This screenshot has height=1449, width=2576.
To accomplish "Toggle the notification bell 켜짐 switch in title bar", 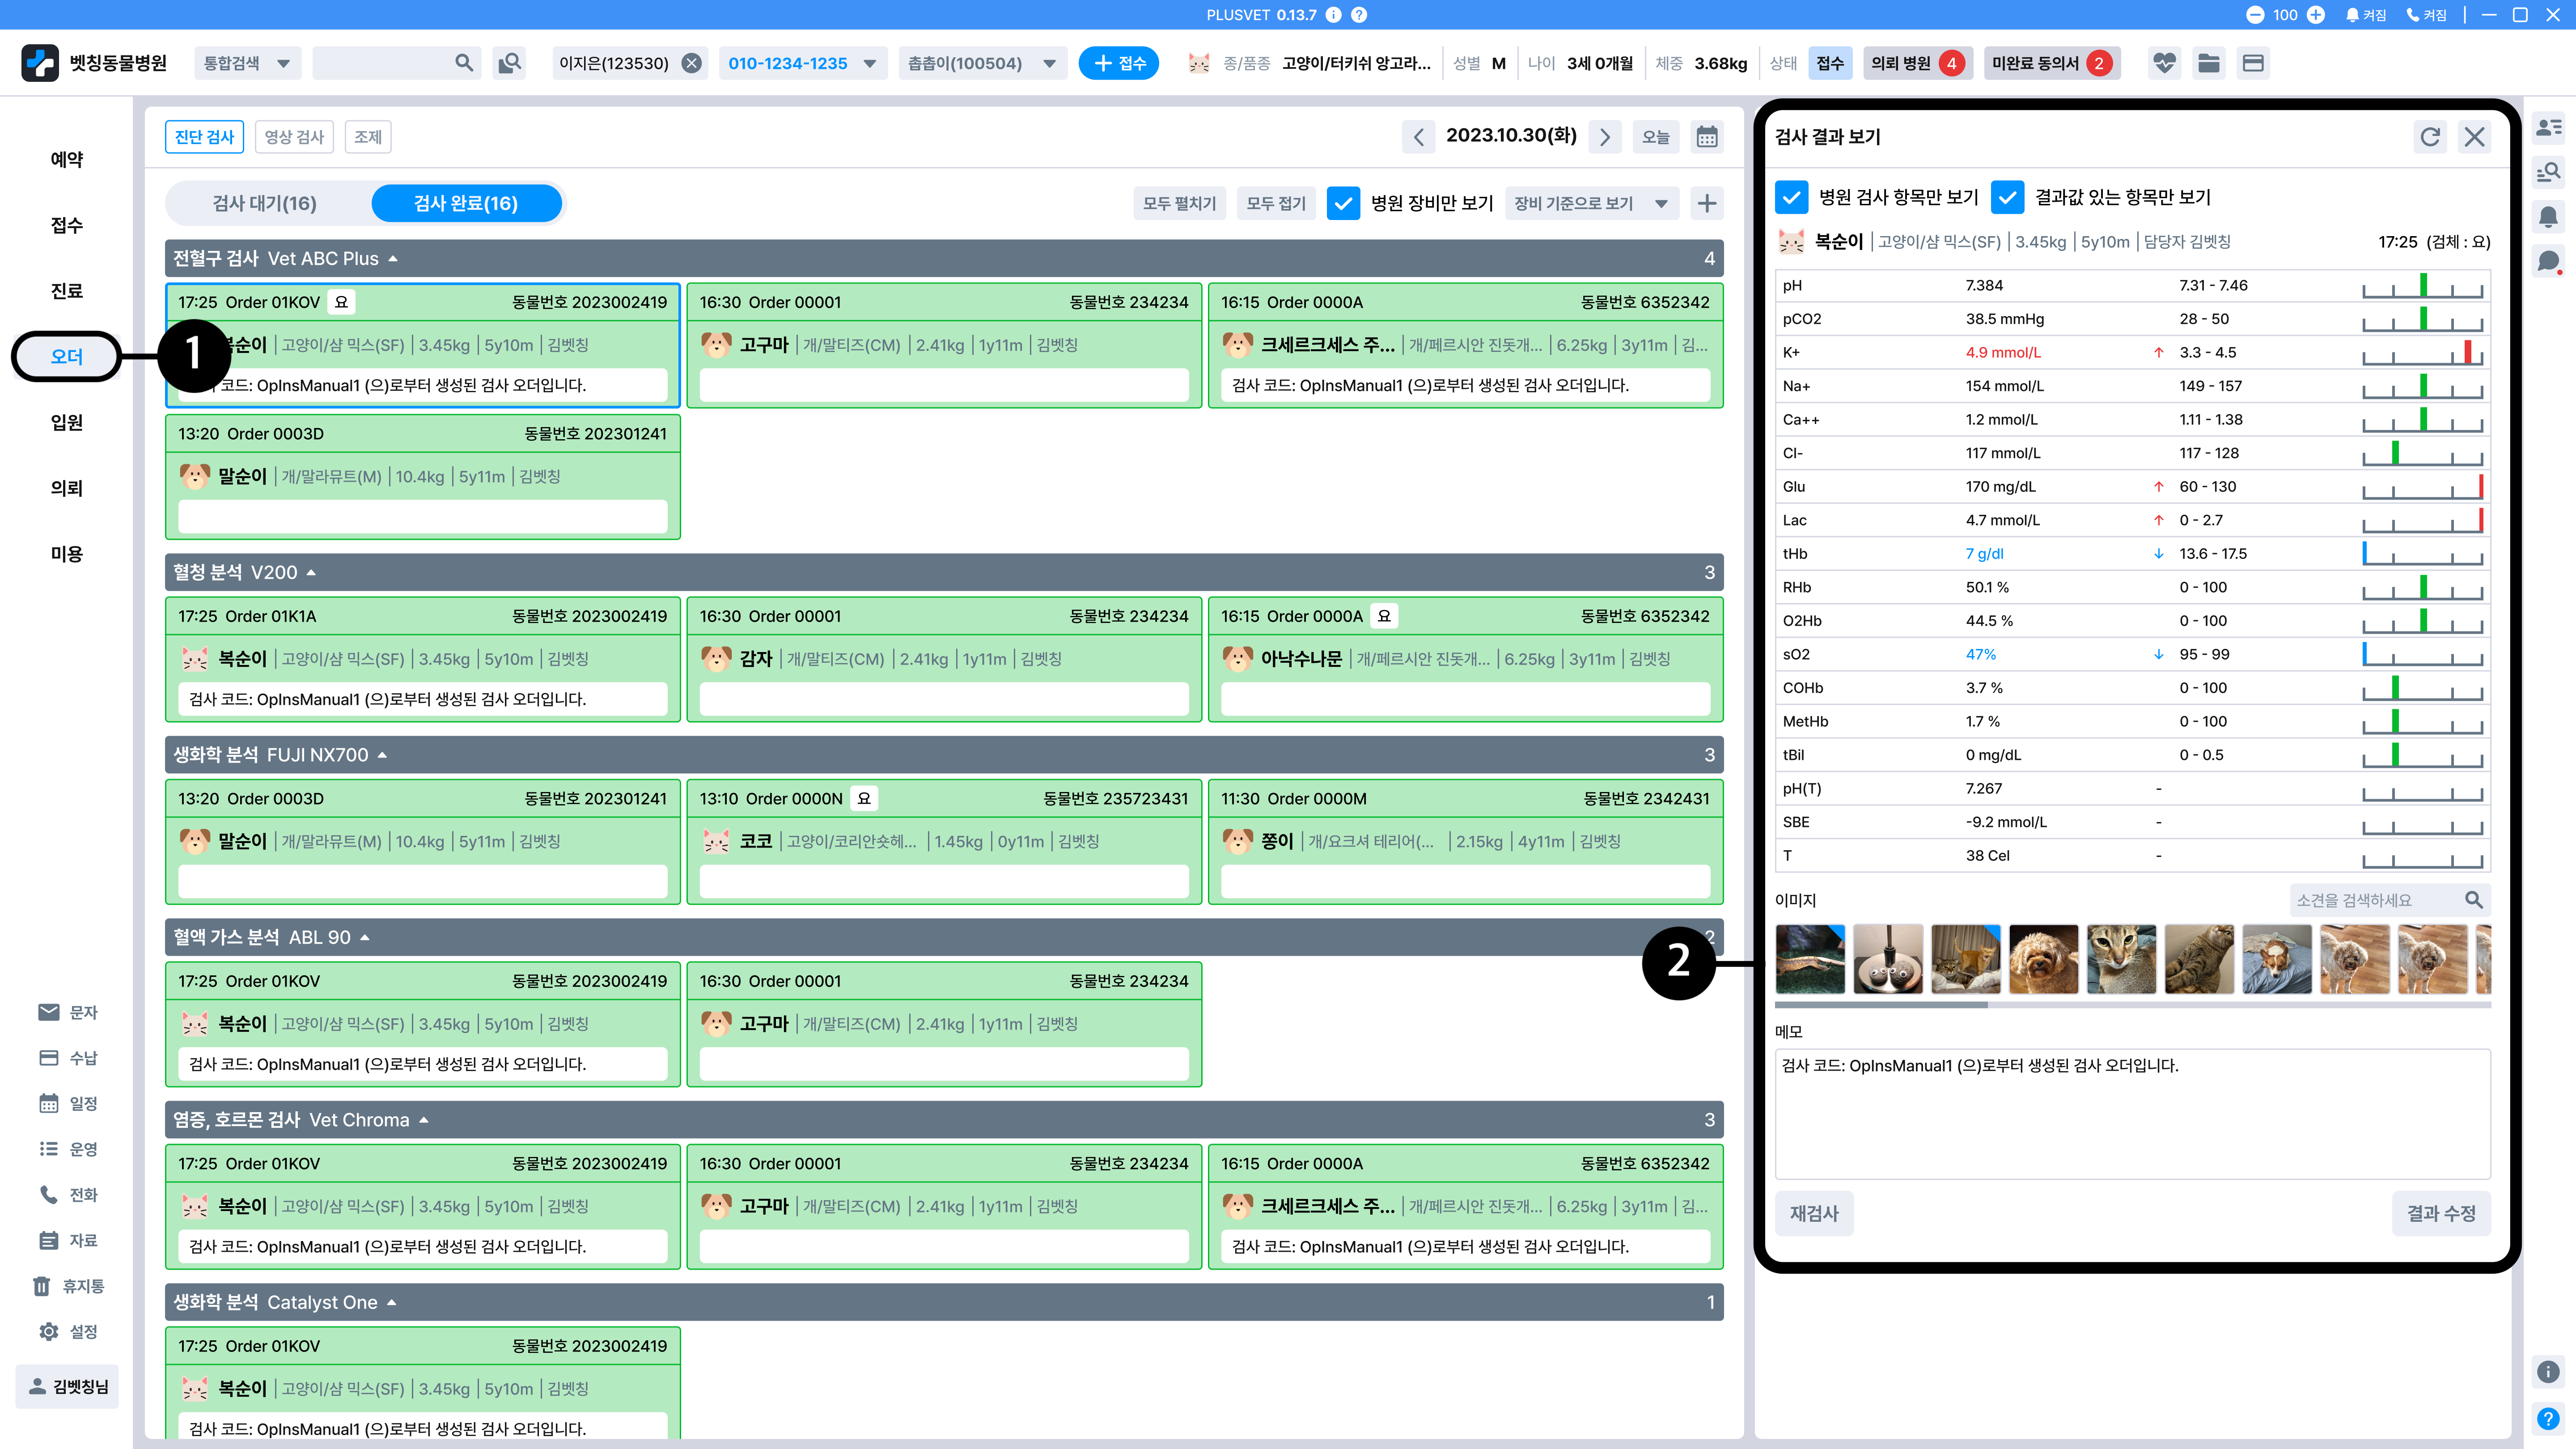I will (2366, 15).
